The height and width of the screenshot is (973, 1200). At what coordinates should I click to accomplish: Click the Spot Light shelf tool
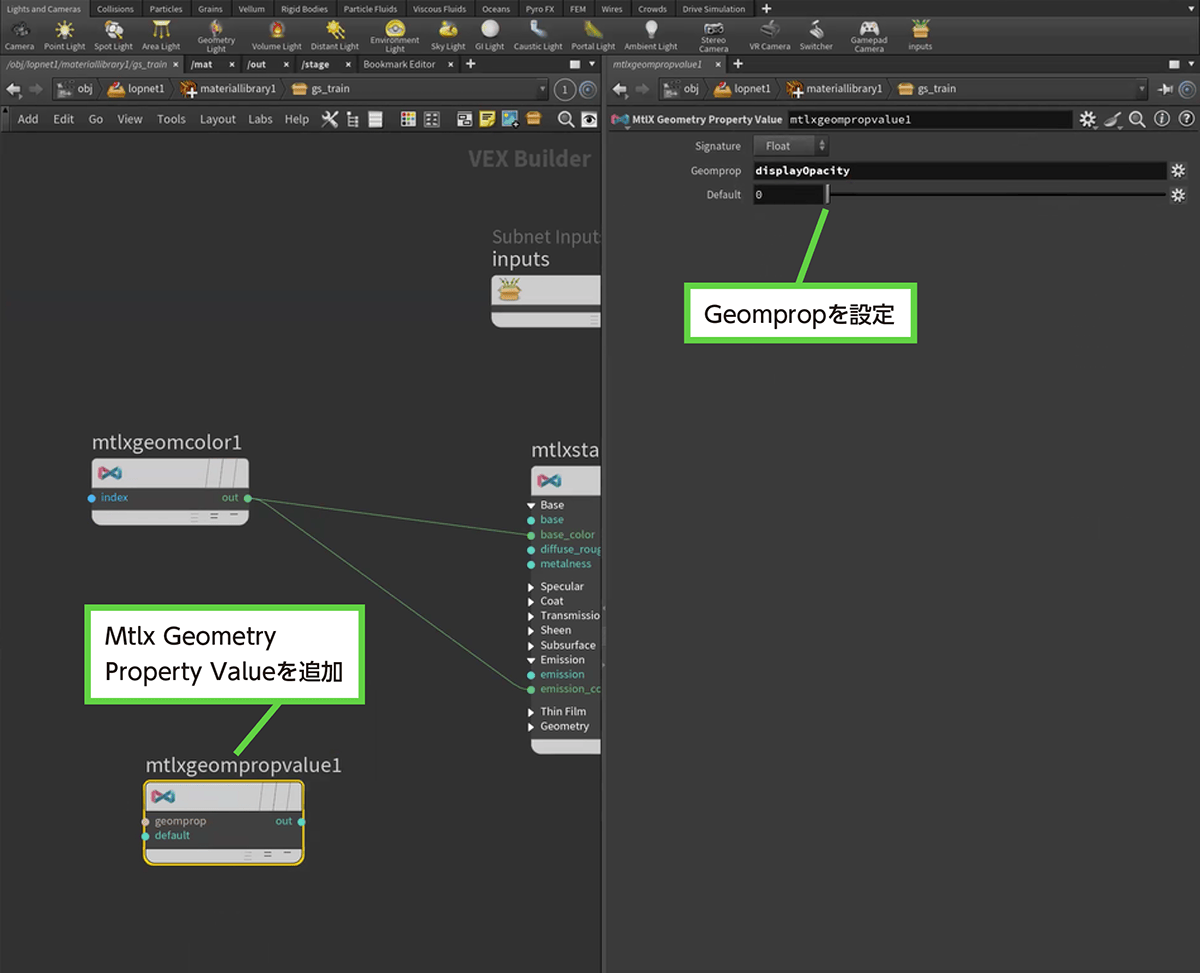coord(113,33)
